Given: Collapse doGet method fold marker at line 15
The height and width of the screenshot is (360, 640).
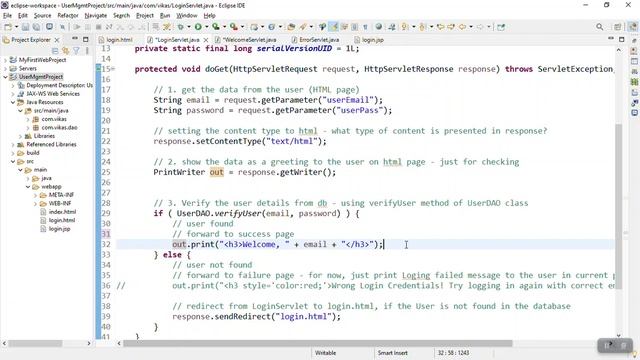Looking at the screenshot, I should (113, 69).
